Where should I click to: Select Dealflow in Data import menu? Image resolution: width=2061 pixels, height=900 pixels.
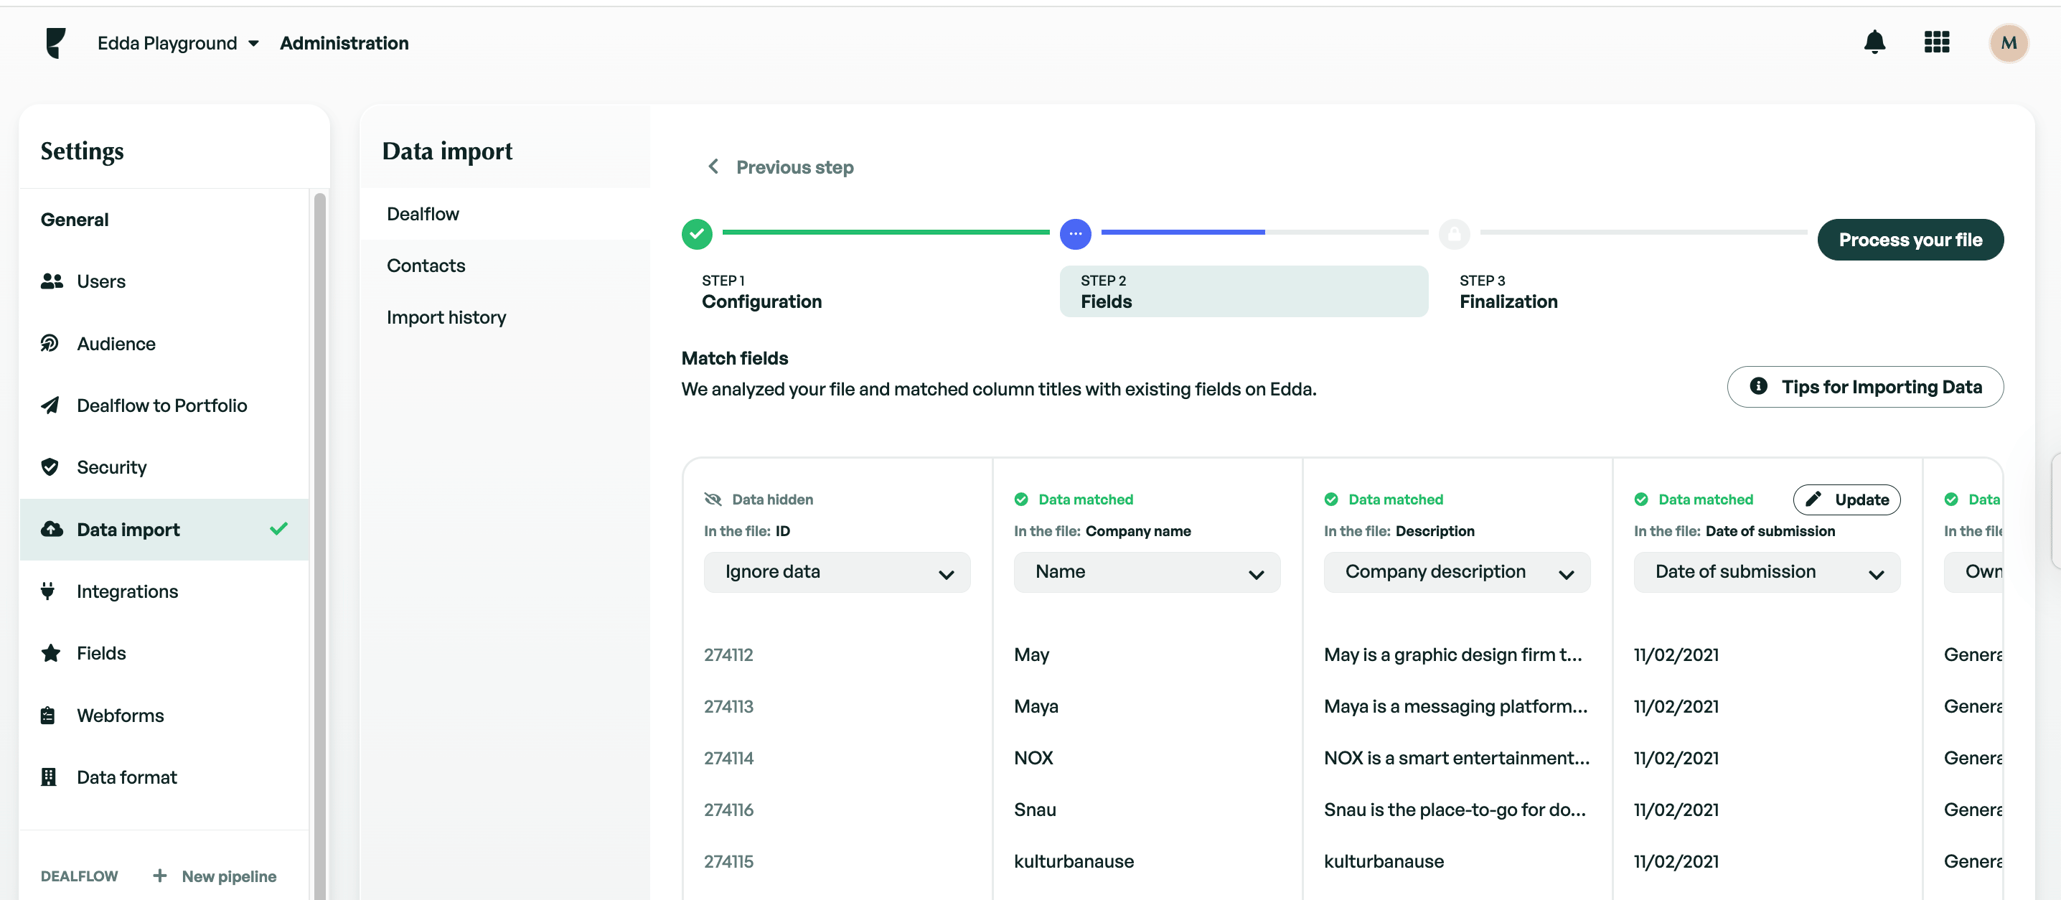pyautogui.click(x=505, y=214)
